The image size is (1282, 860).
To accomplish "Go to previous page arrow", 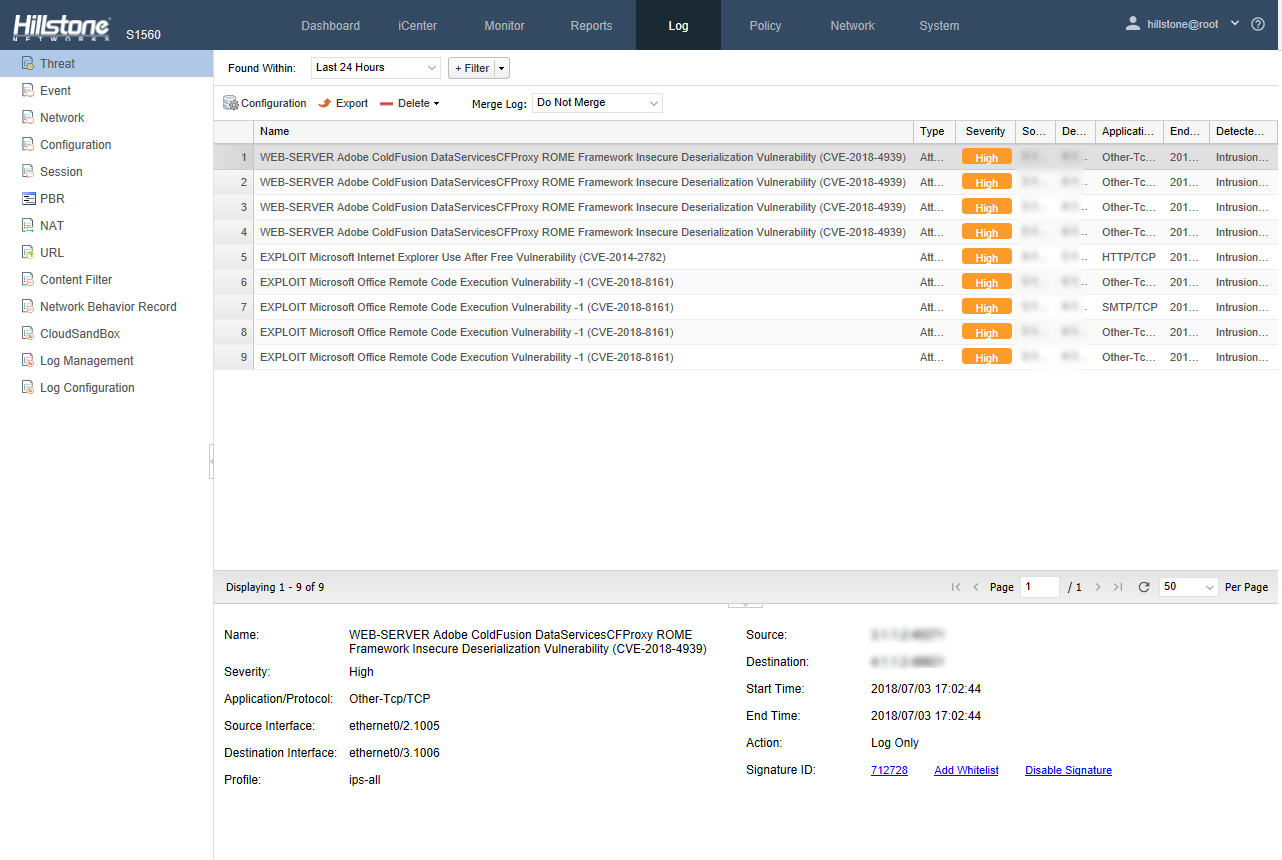I will pos(976,587).
